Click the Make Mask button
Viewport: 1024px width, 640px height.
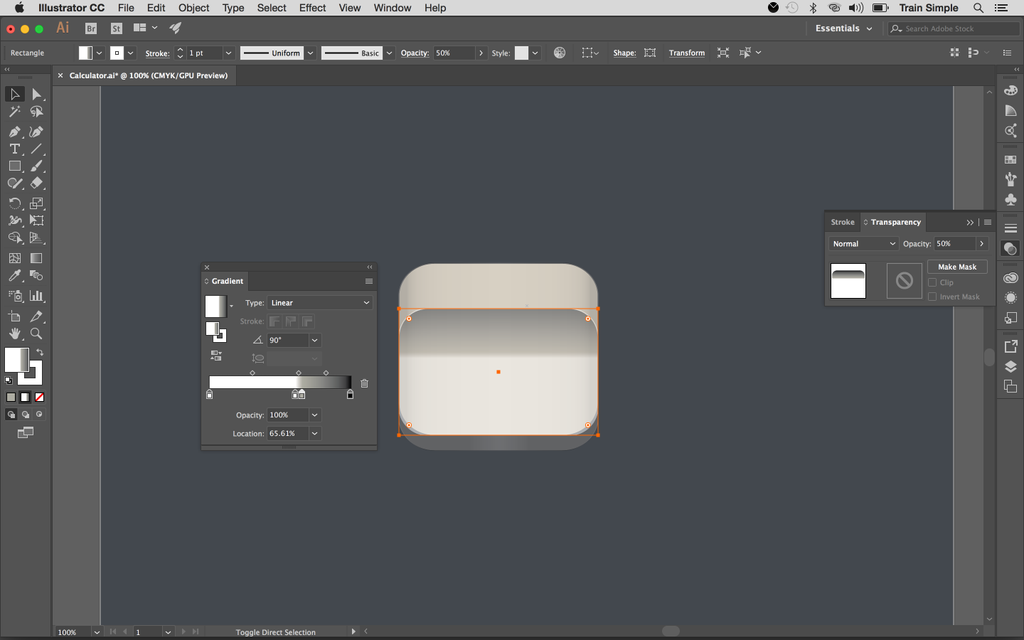[957, 266]
